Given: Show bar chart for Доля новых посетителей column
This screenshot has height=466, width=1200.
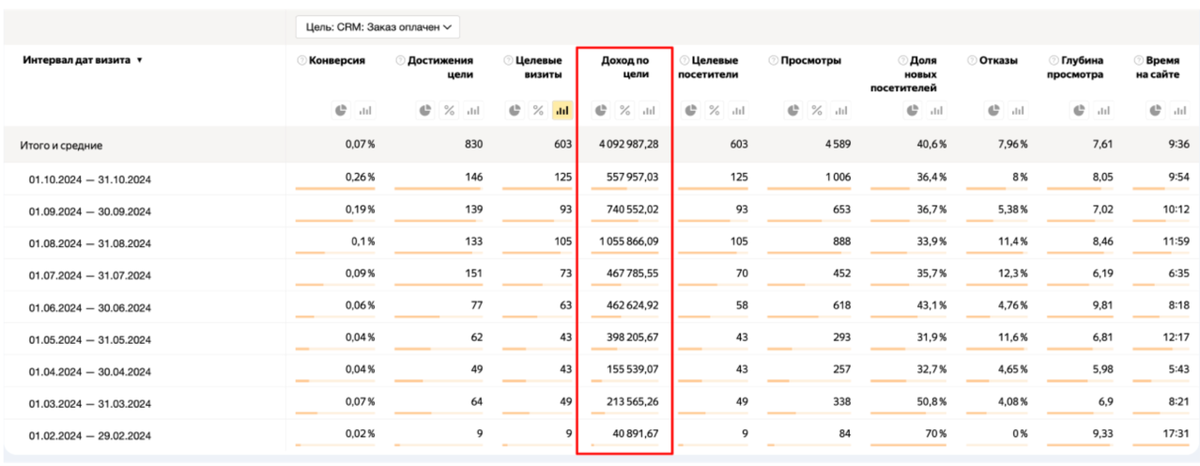Looking at the screenshot, I should pyautogui.click(x=935, y=110).
